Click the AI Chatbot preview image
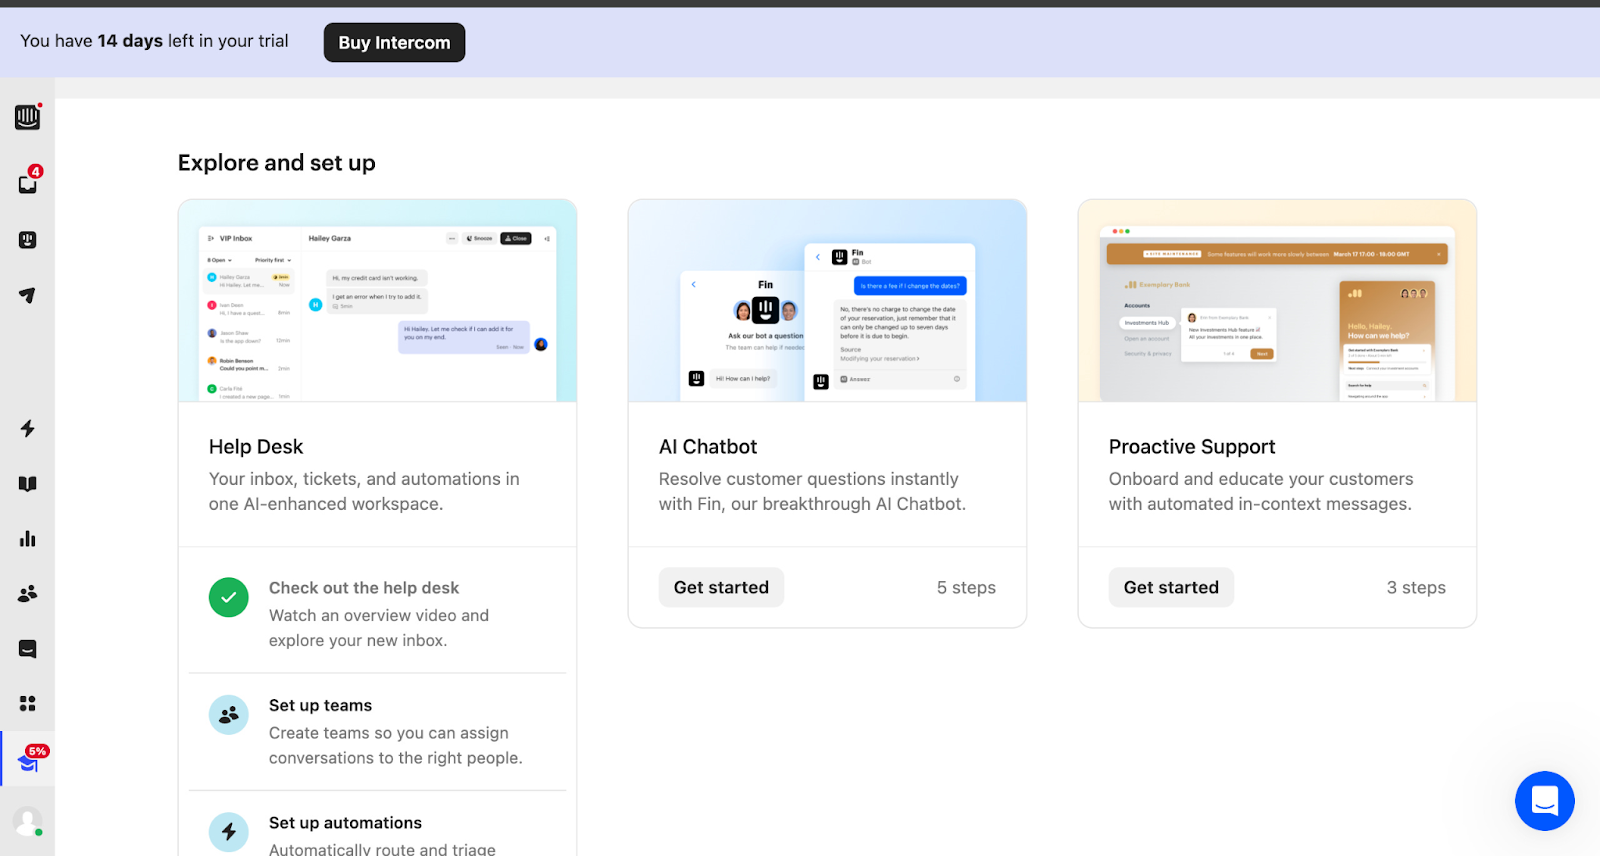The height and width of the screenshot is (856, 1600). click(x=827, y=301)
